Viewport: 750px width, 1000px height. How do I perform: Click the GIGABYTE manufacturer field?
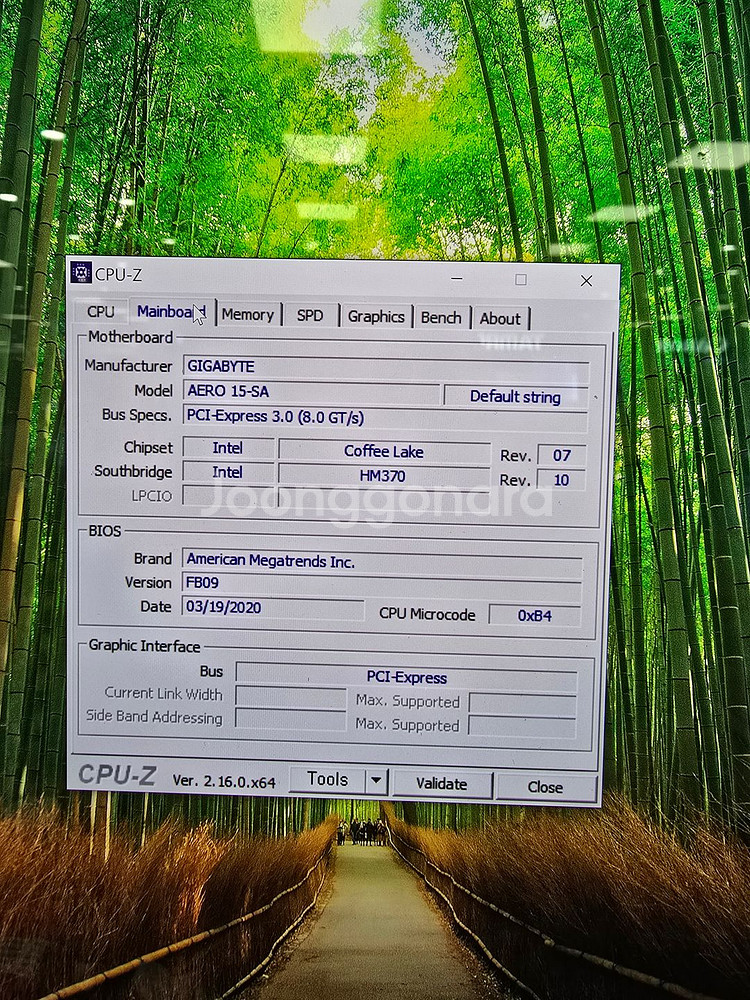[386, 368]
